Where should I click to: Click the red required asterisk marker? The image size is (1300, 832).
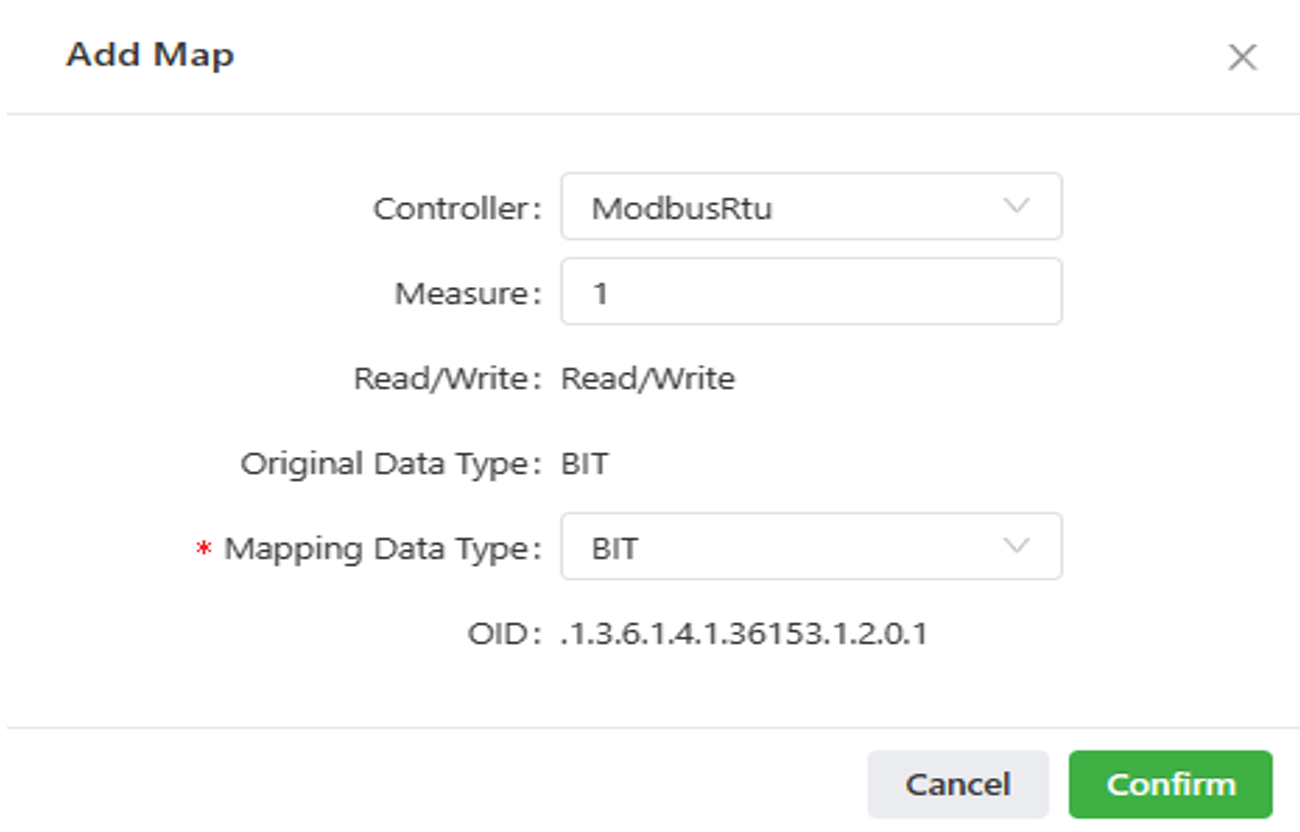tap(204, 551)
